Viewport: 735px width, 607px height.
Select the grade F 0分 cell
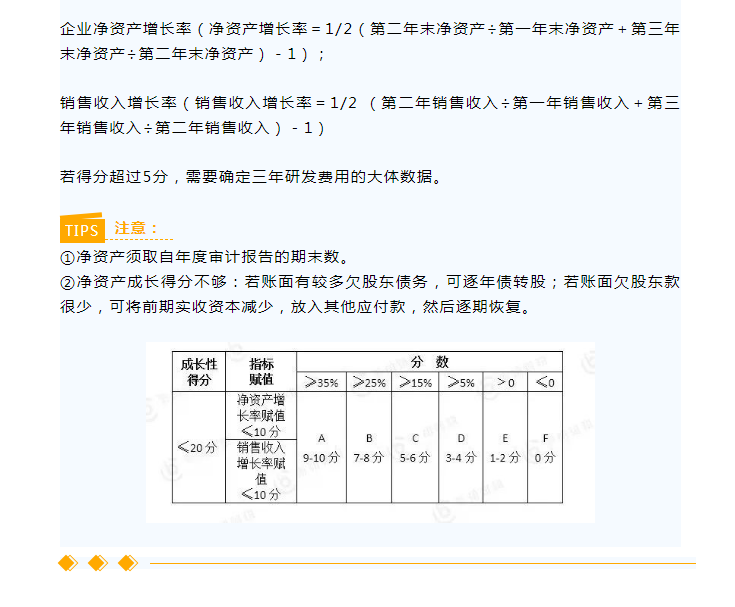544,447
